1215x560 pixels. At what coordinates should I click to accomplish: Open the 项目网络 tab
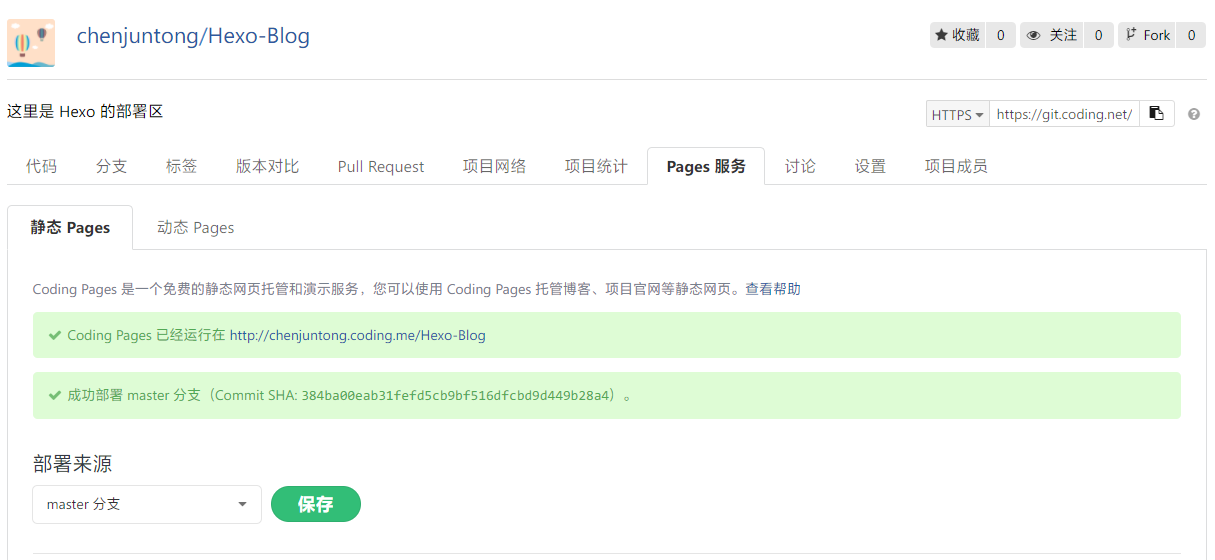494,166
